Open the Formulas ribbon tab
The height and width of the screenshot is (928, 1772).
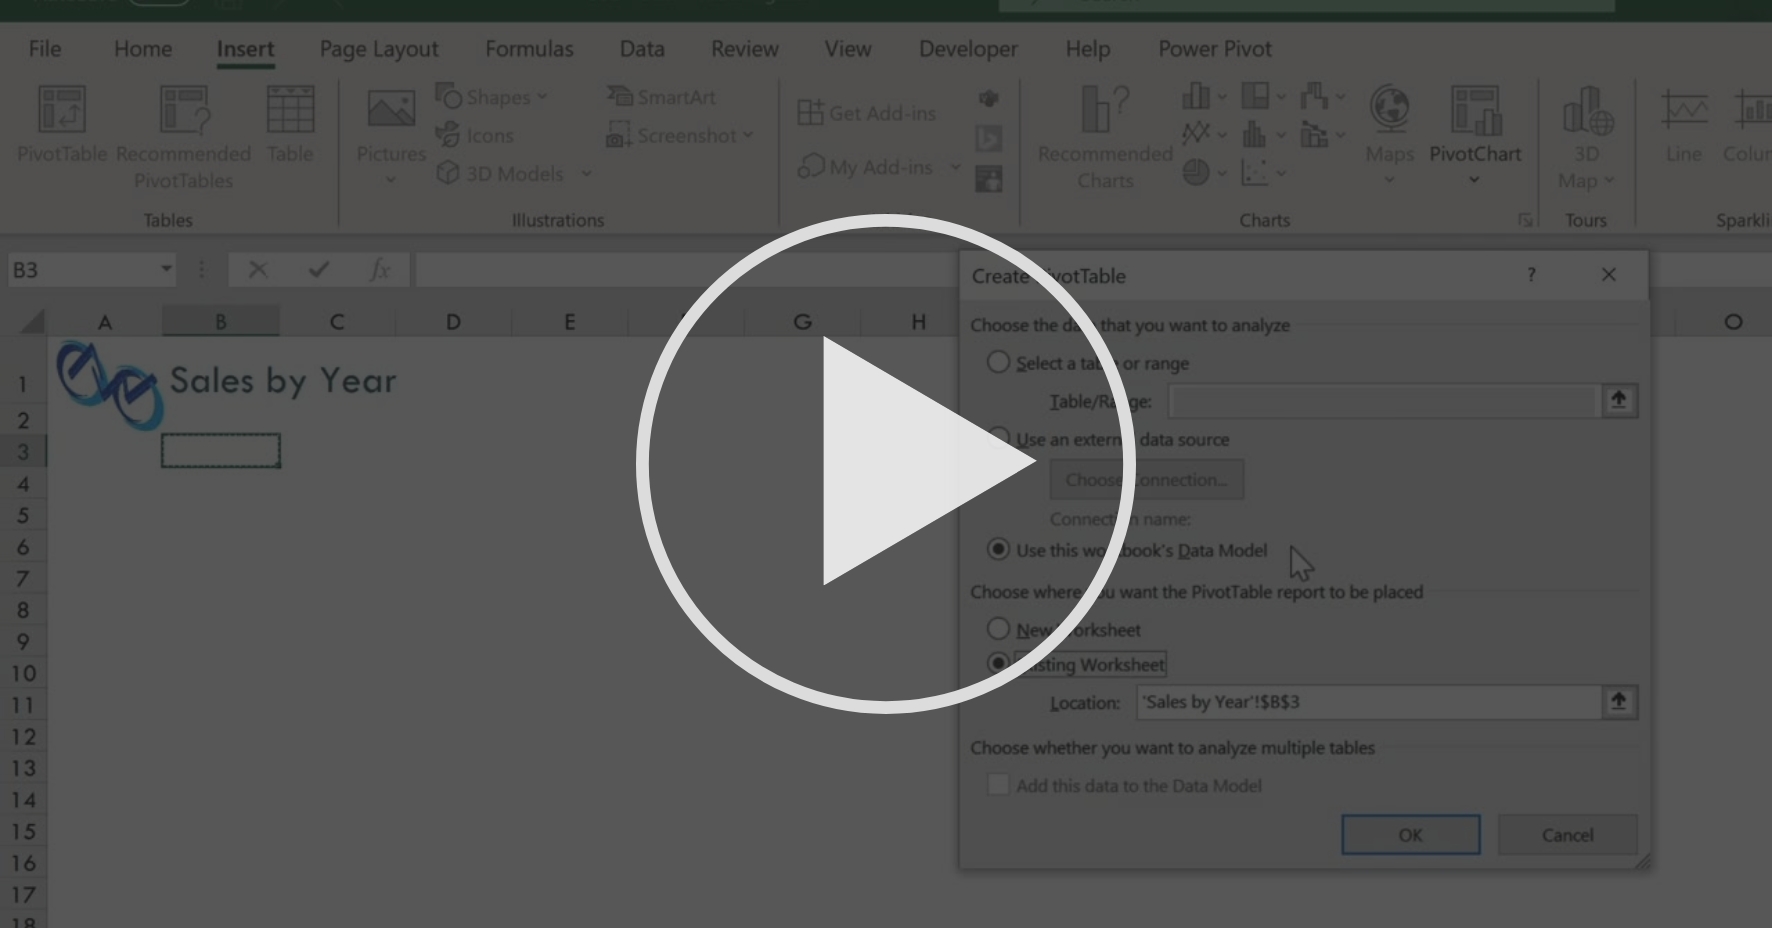coord(530,48)
